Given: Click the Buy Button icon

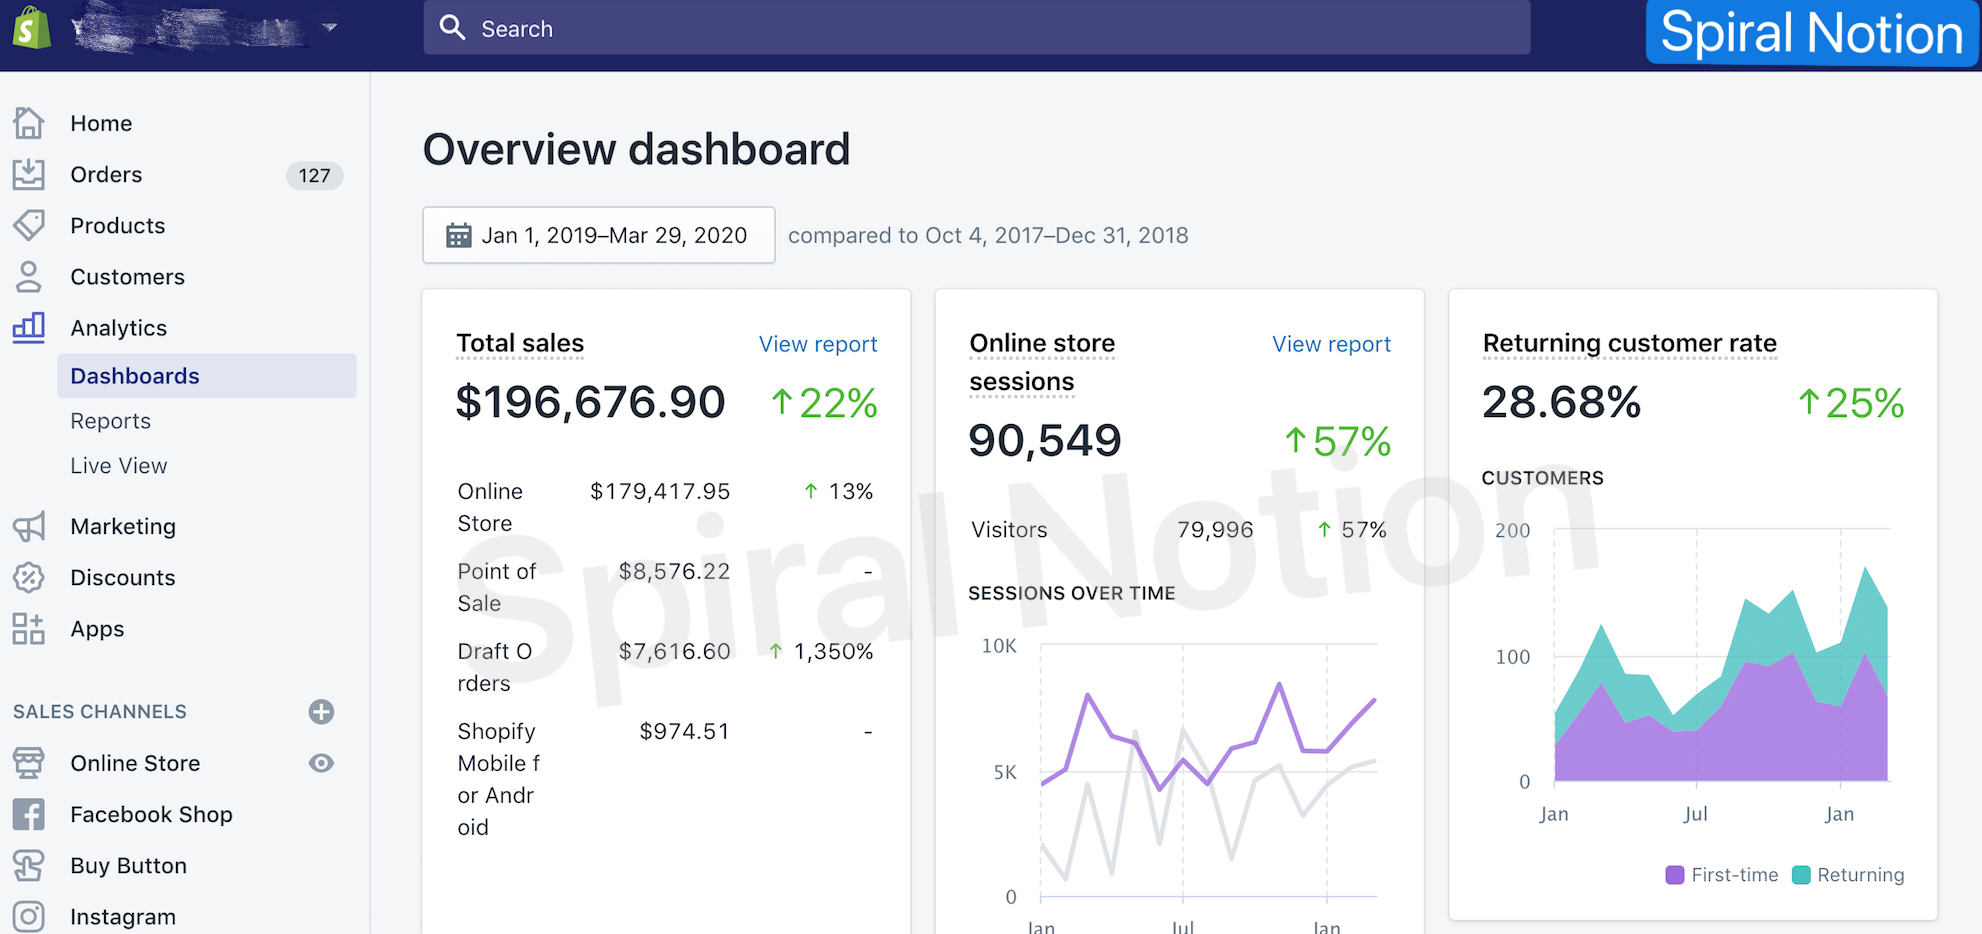Looking at the screenshot, I should tap(29, 866).
